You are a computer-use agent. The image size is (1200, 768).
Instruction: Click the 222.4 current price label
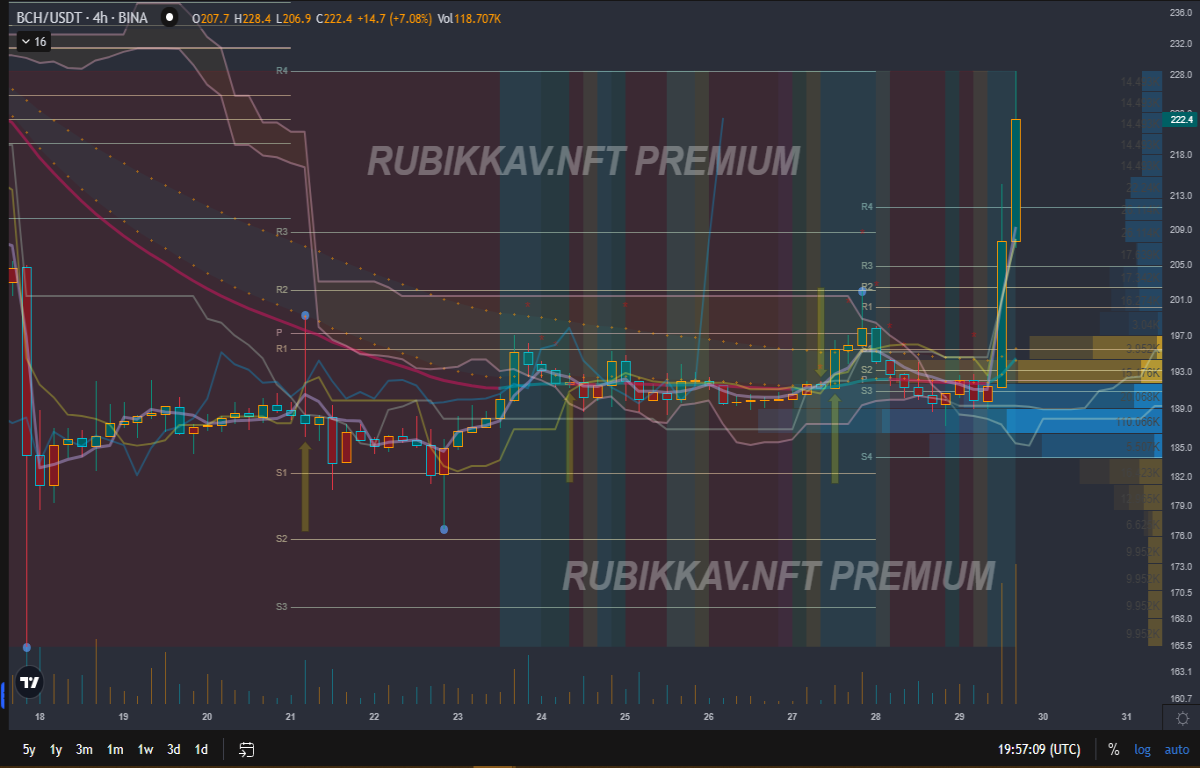click(x=1181, y=119)
